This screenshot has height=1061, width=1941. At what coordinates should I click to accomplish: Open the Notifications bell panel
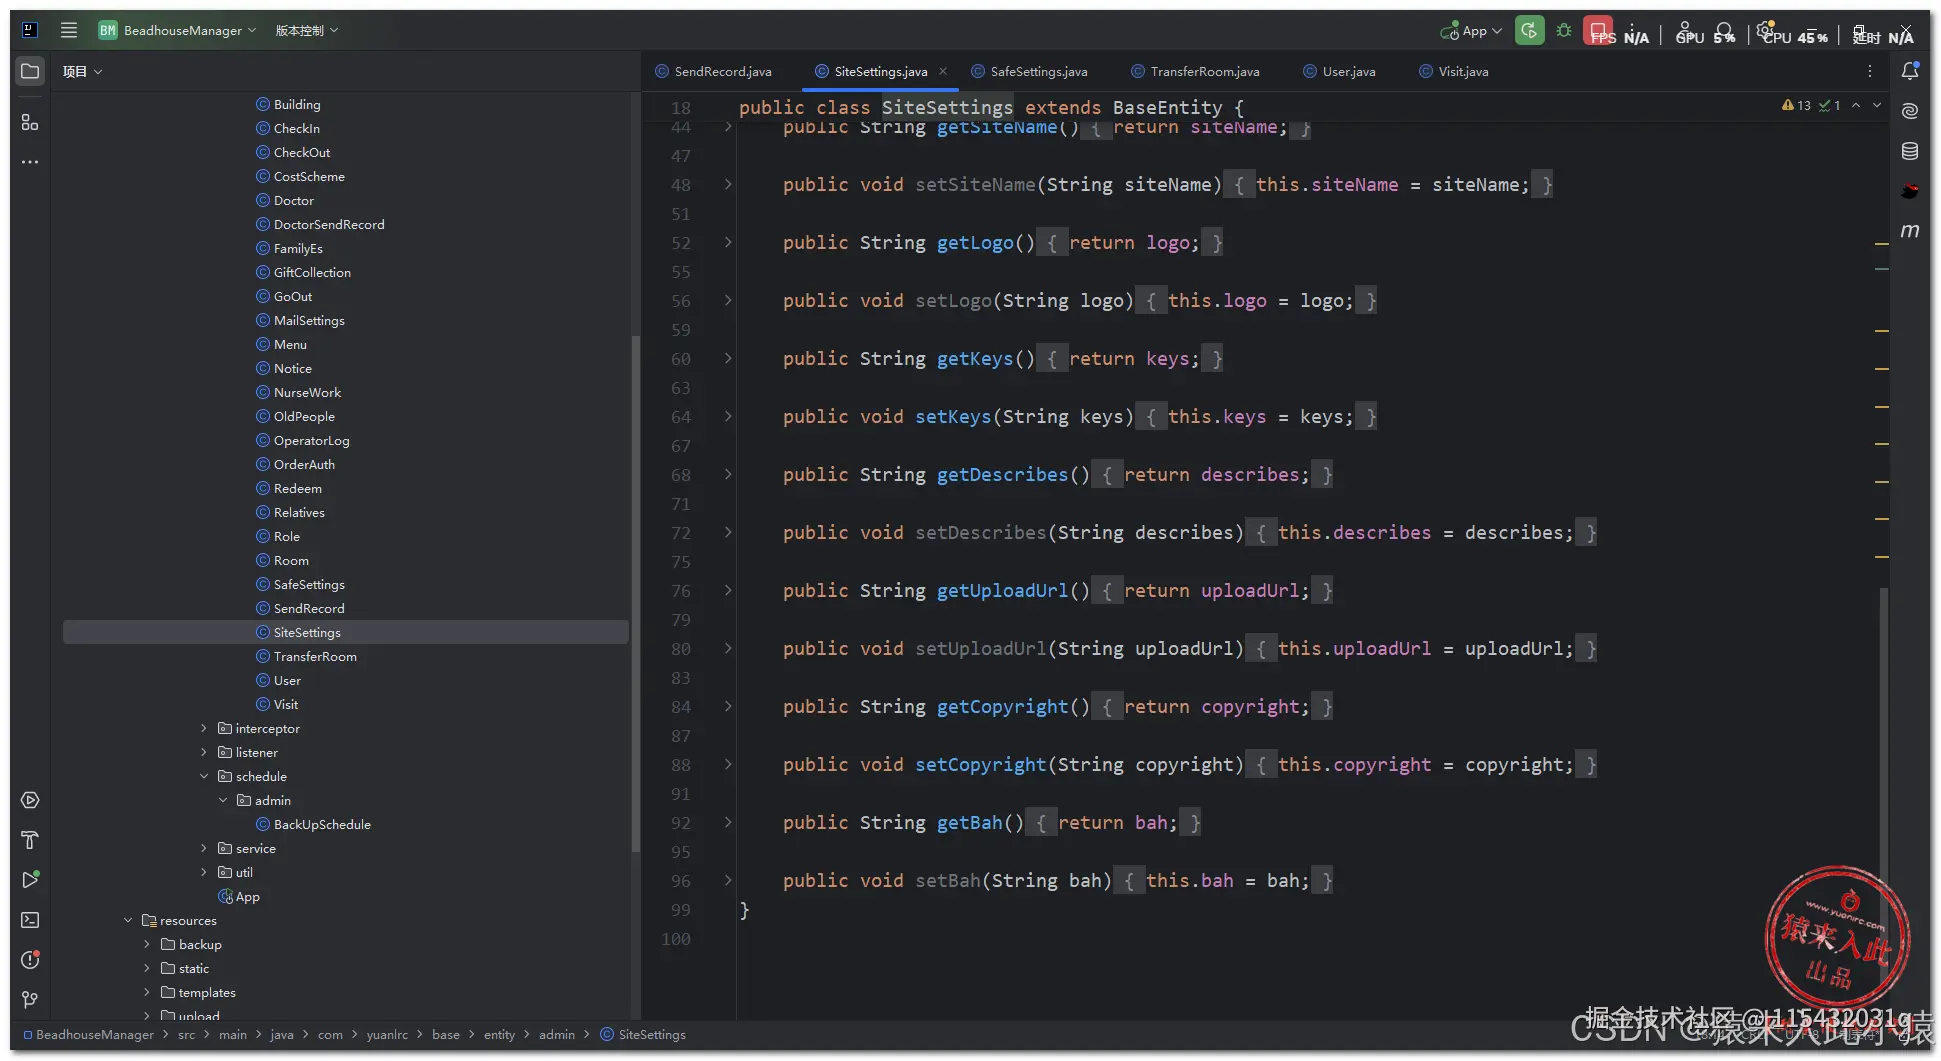point(1910,71)
